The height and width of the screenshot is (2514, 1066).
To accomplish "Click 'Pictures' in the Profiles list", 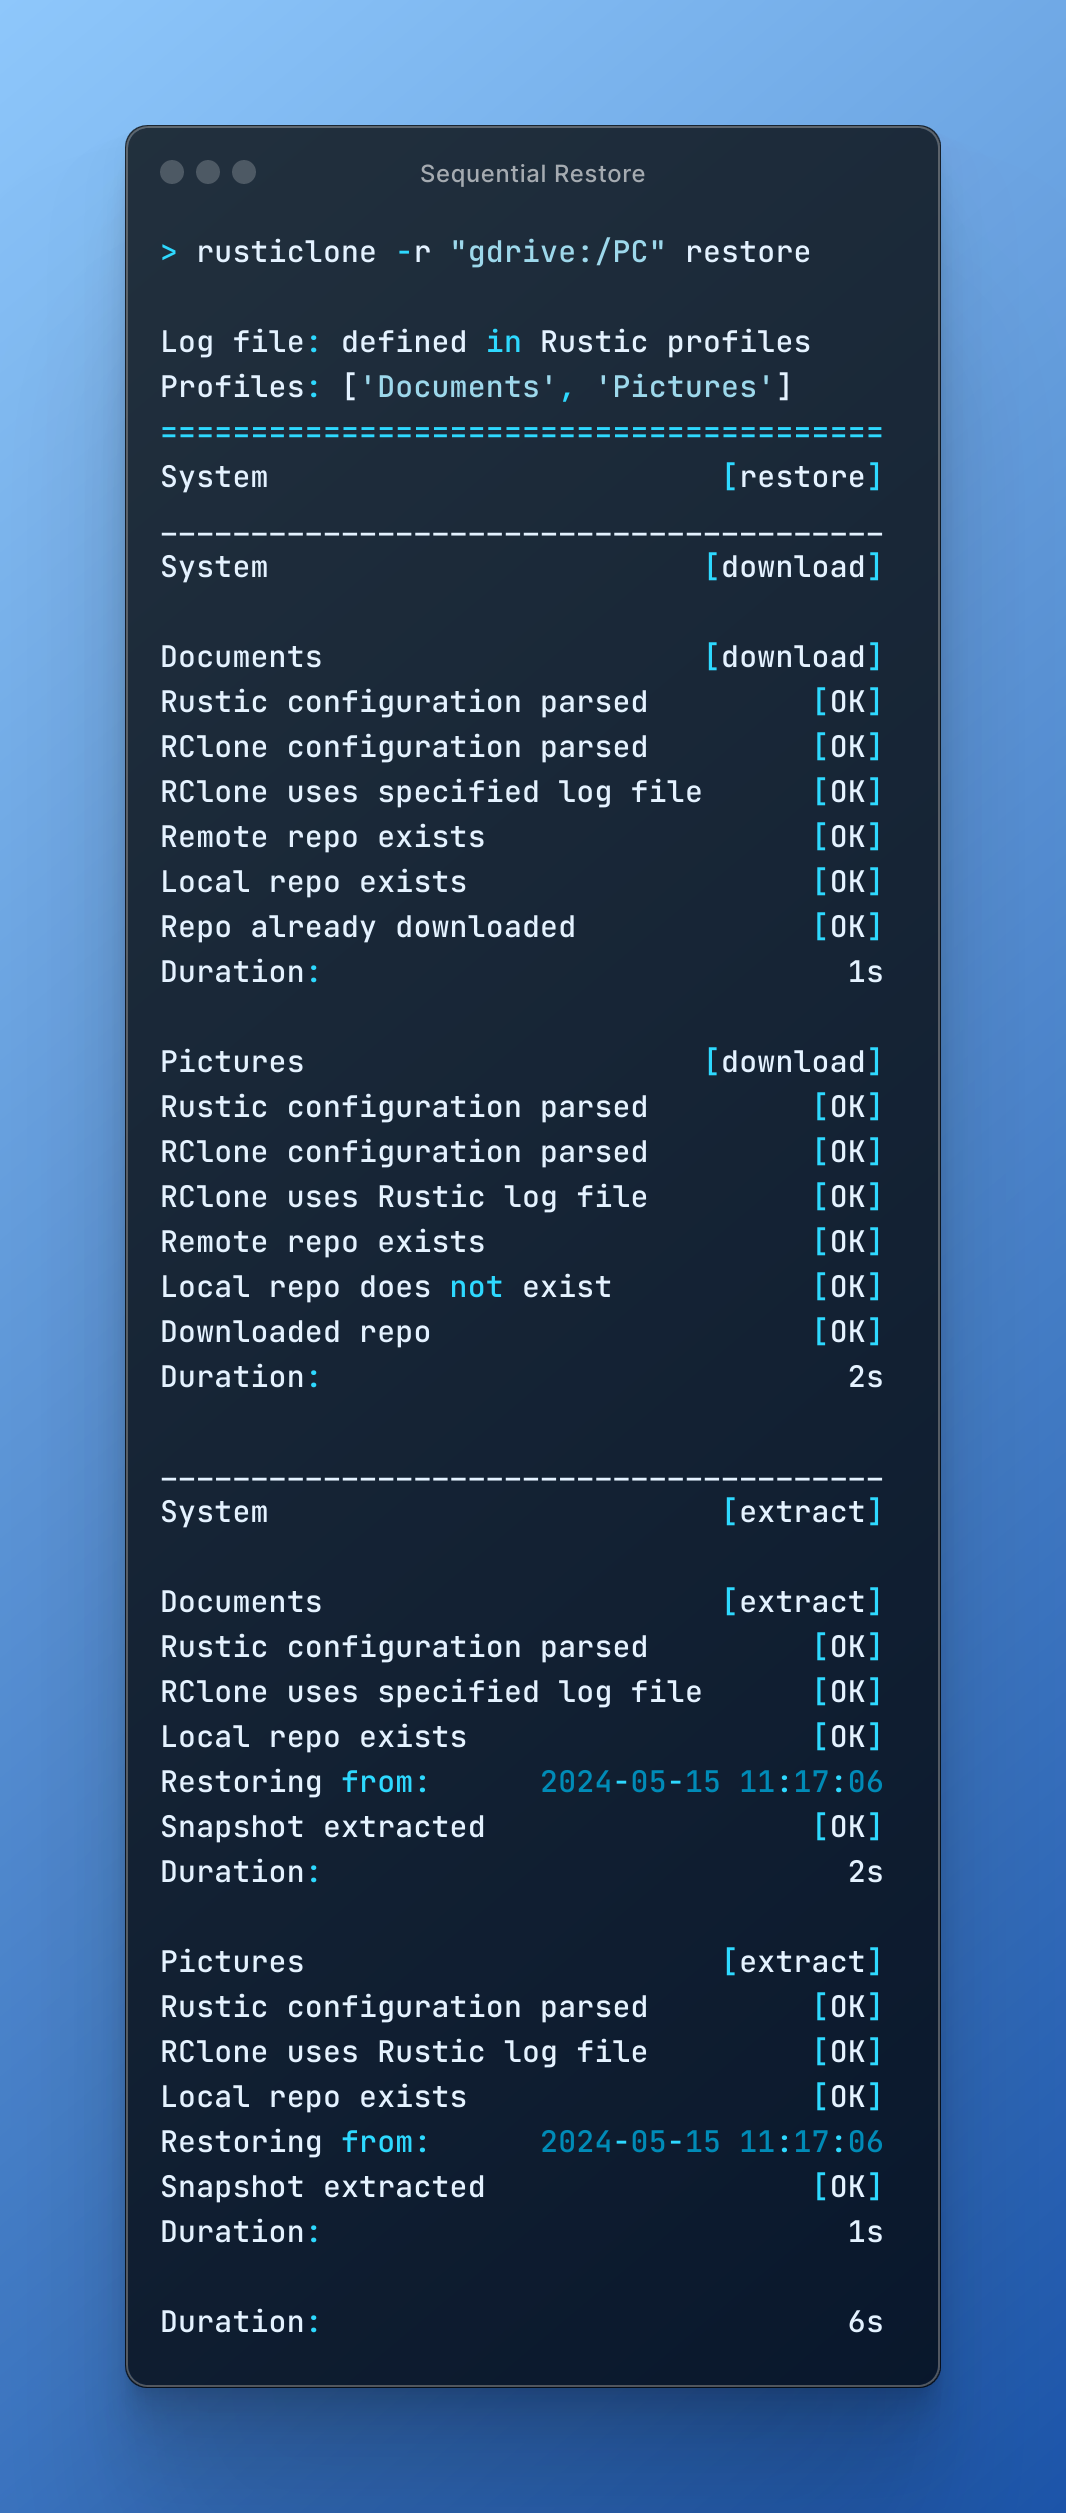I will click(684, 387).
